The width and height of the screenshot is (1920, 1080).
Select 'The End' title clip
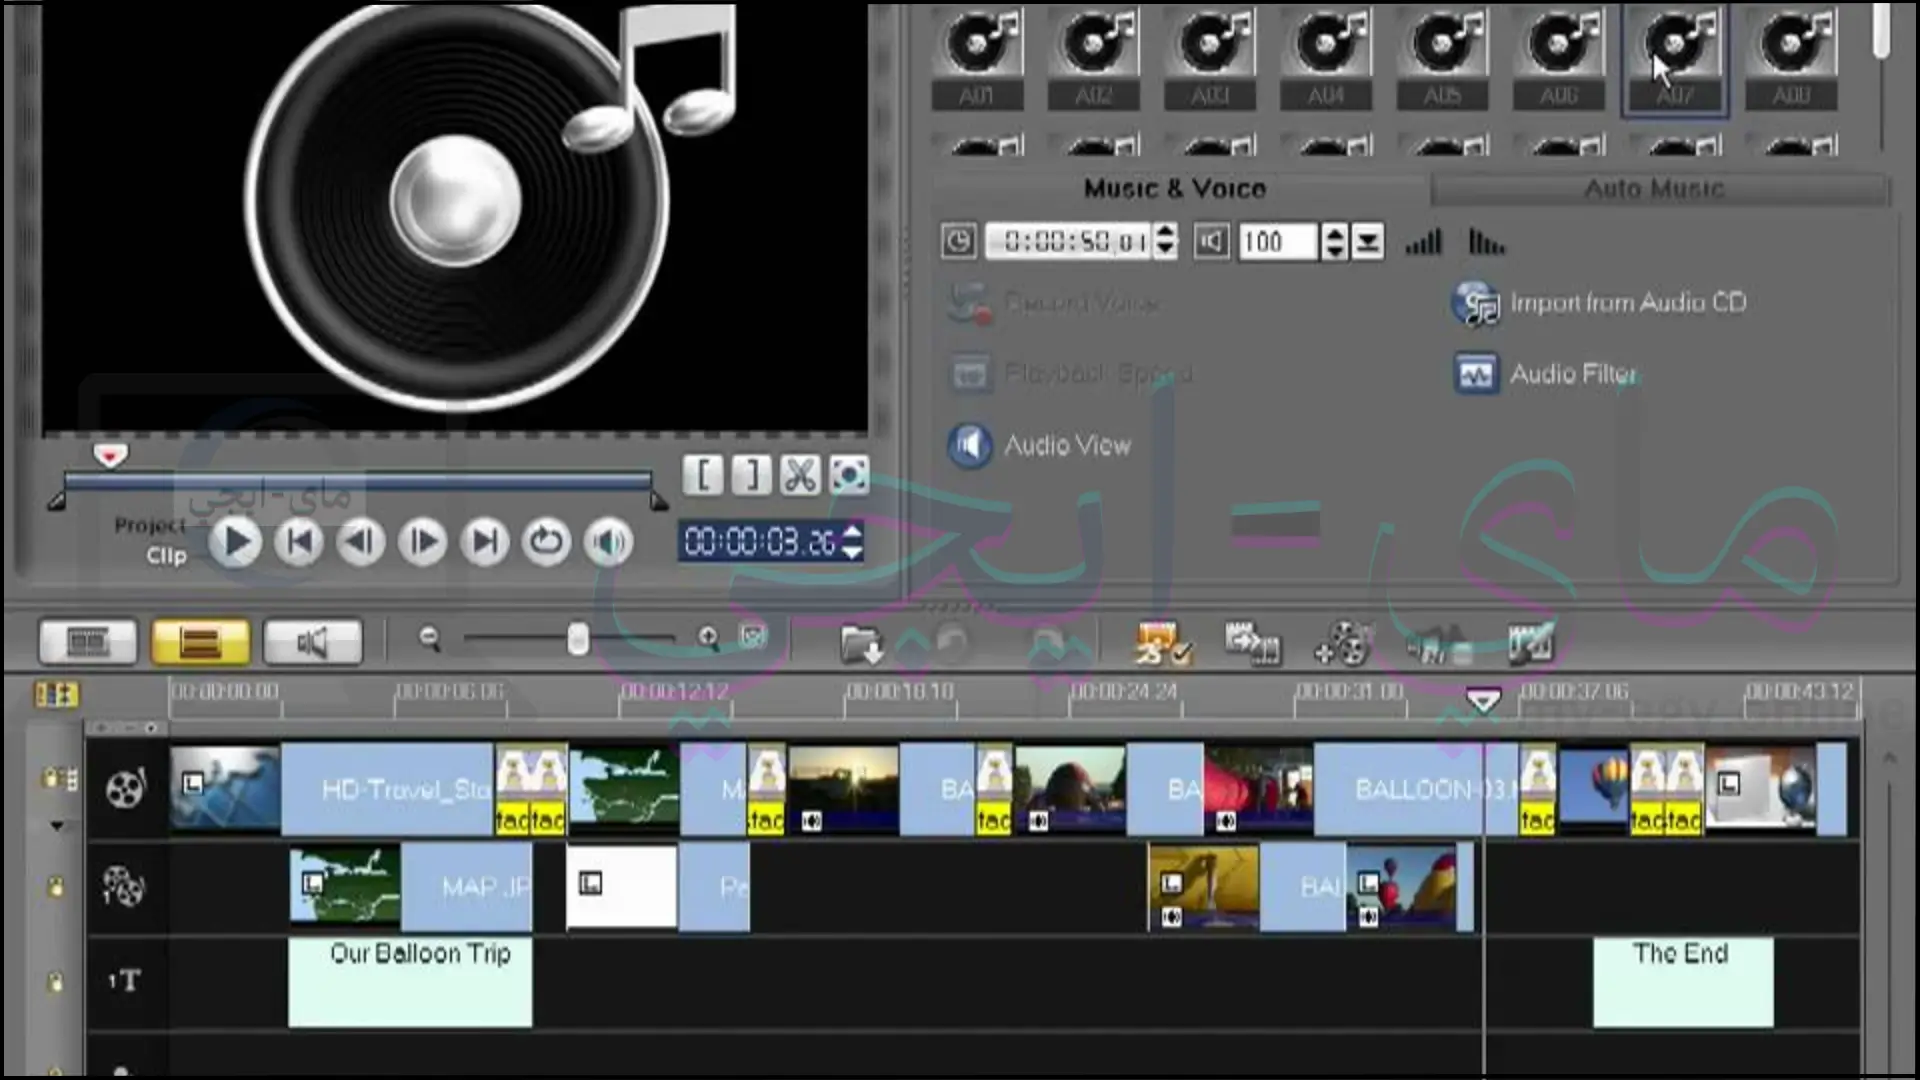pos(1683,982)
